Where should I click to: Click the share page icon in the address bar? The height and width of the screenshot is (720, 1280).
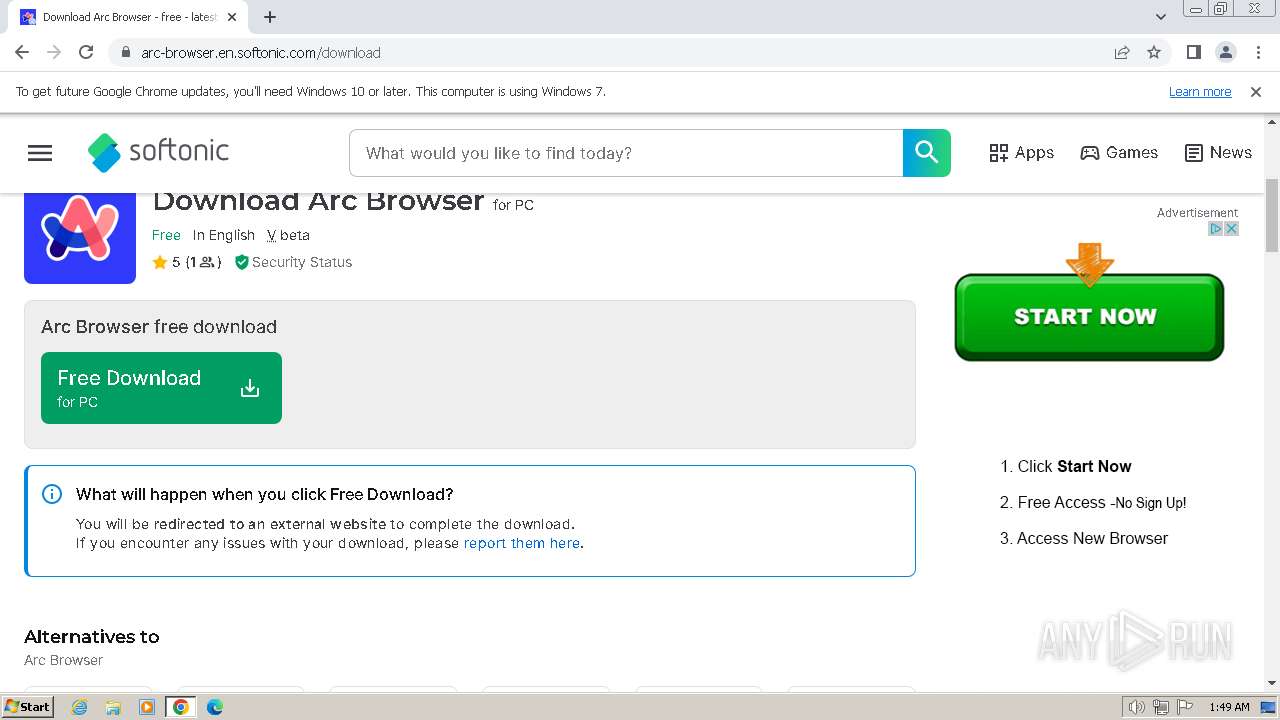(x=1122, y=52)
